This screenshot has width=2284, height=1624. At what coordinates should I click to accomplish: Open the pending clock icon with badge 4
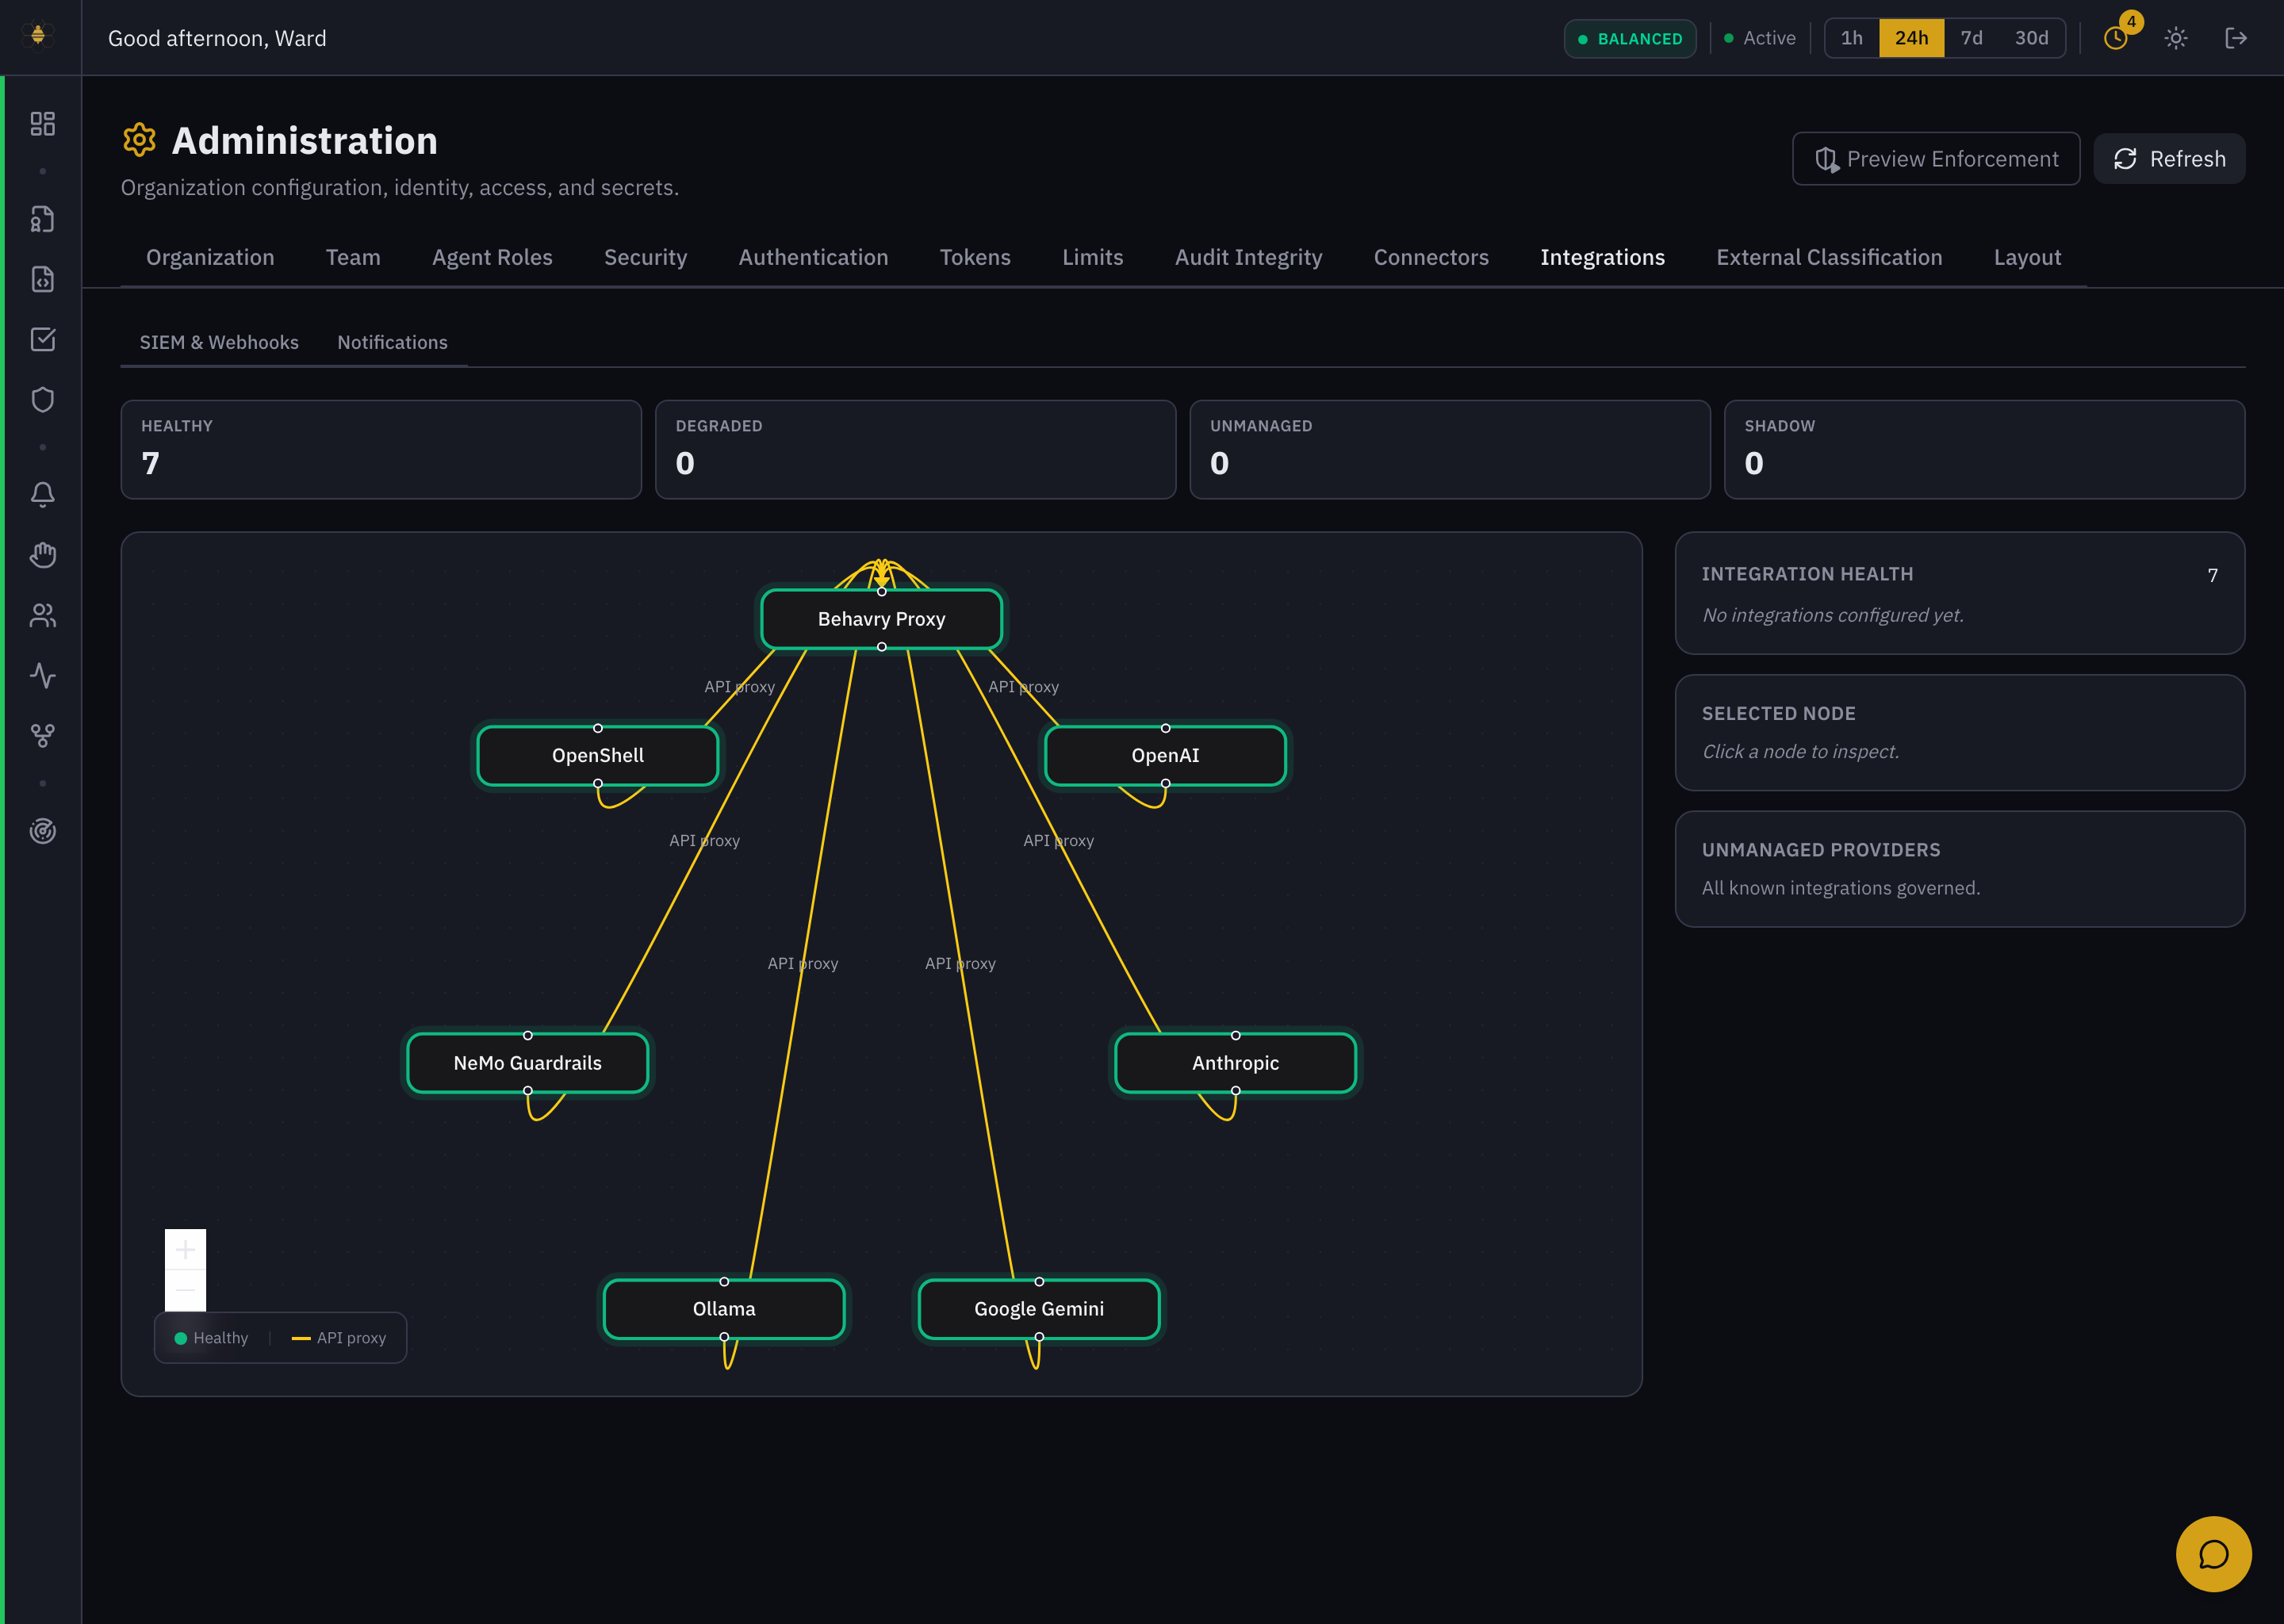point(2116,37)
